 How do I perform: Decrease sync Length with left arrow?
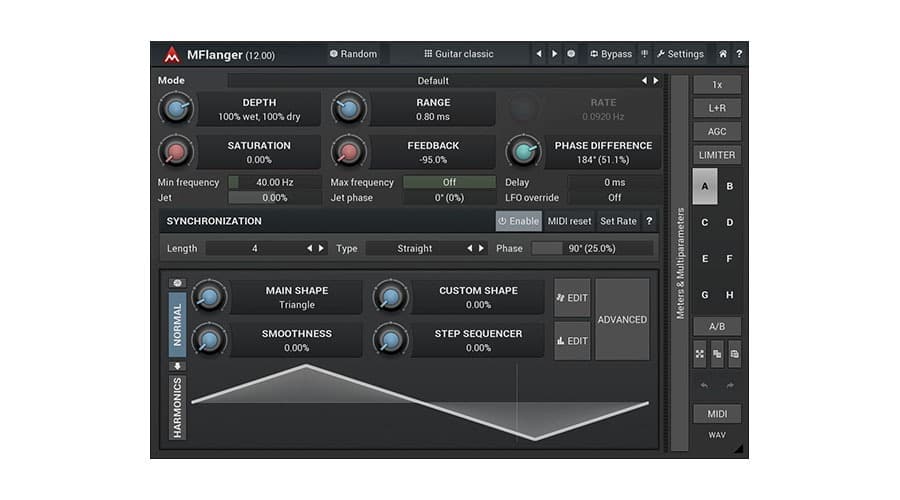[309, 249]
